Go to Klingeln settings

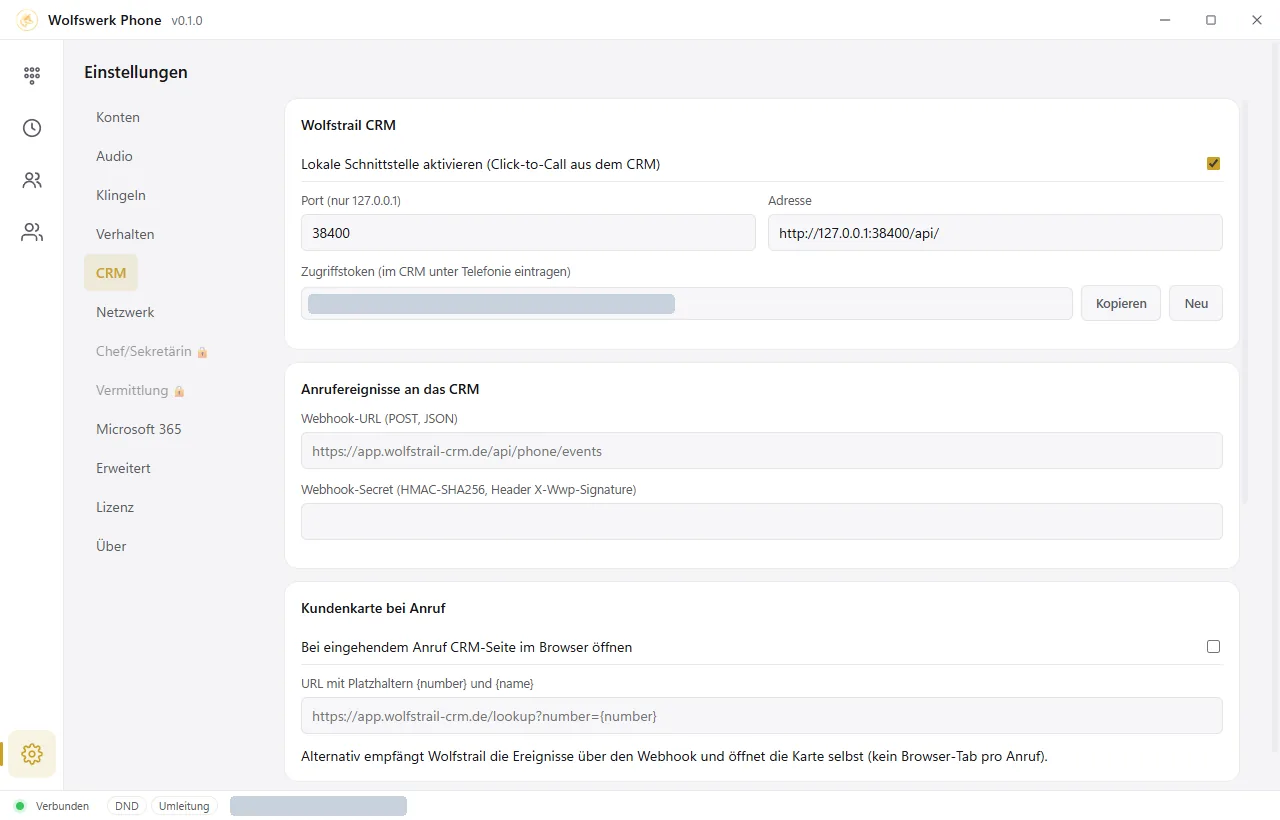coord(121,195)
